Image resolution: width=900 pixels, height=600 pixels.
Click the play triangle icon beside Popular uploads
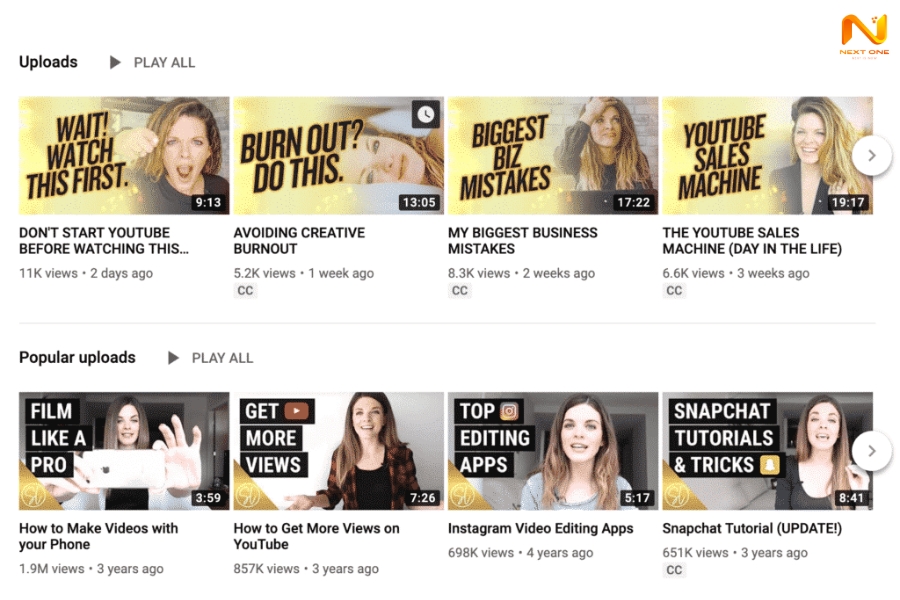click(x=173, y=358)
